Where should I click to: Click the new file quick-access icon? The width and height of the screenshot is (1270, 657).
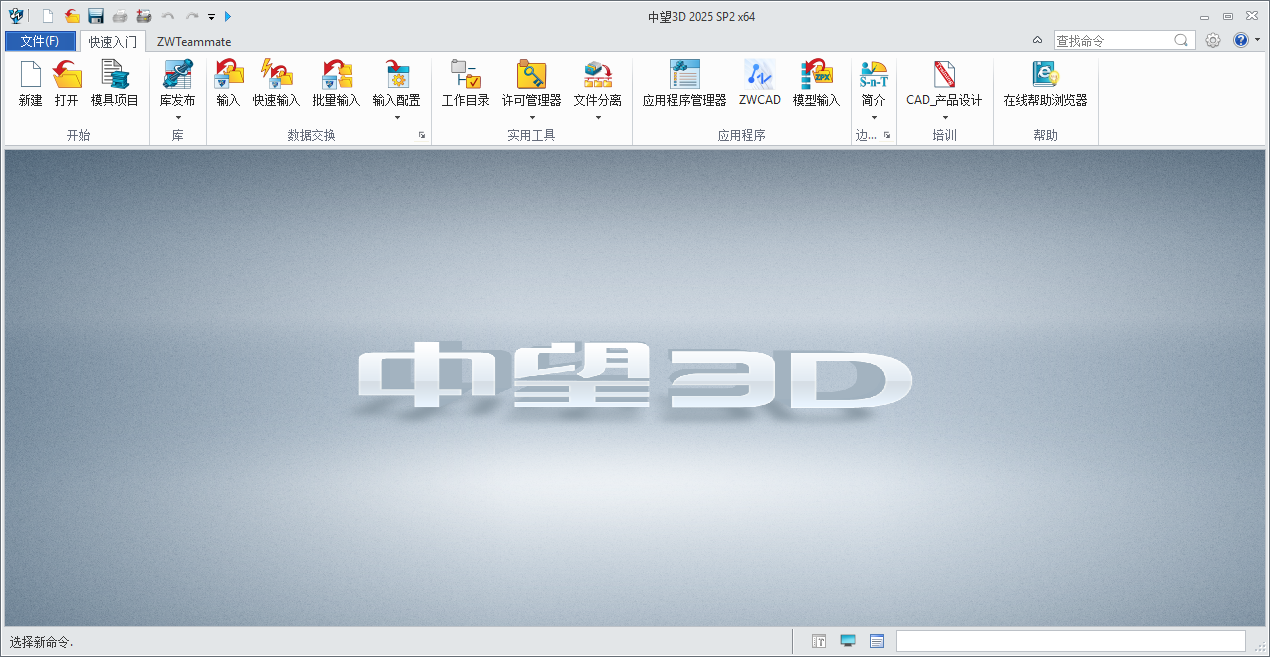[x=48, y=16]
